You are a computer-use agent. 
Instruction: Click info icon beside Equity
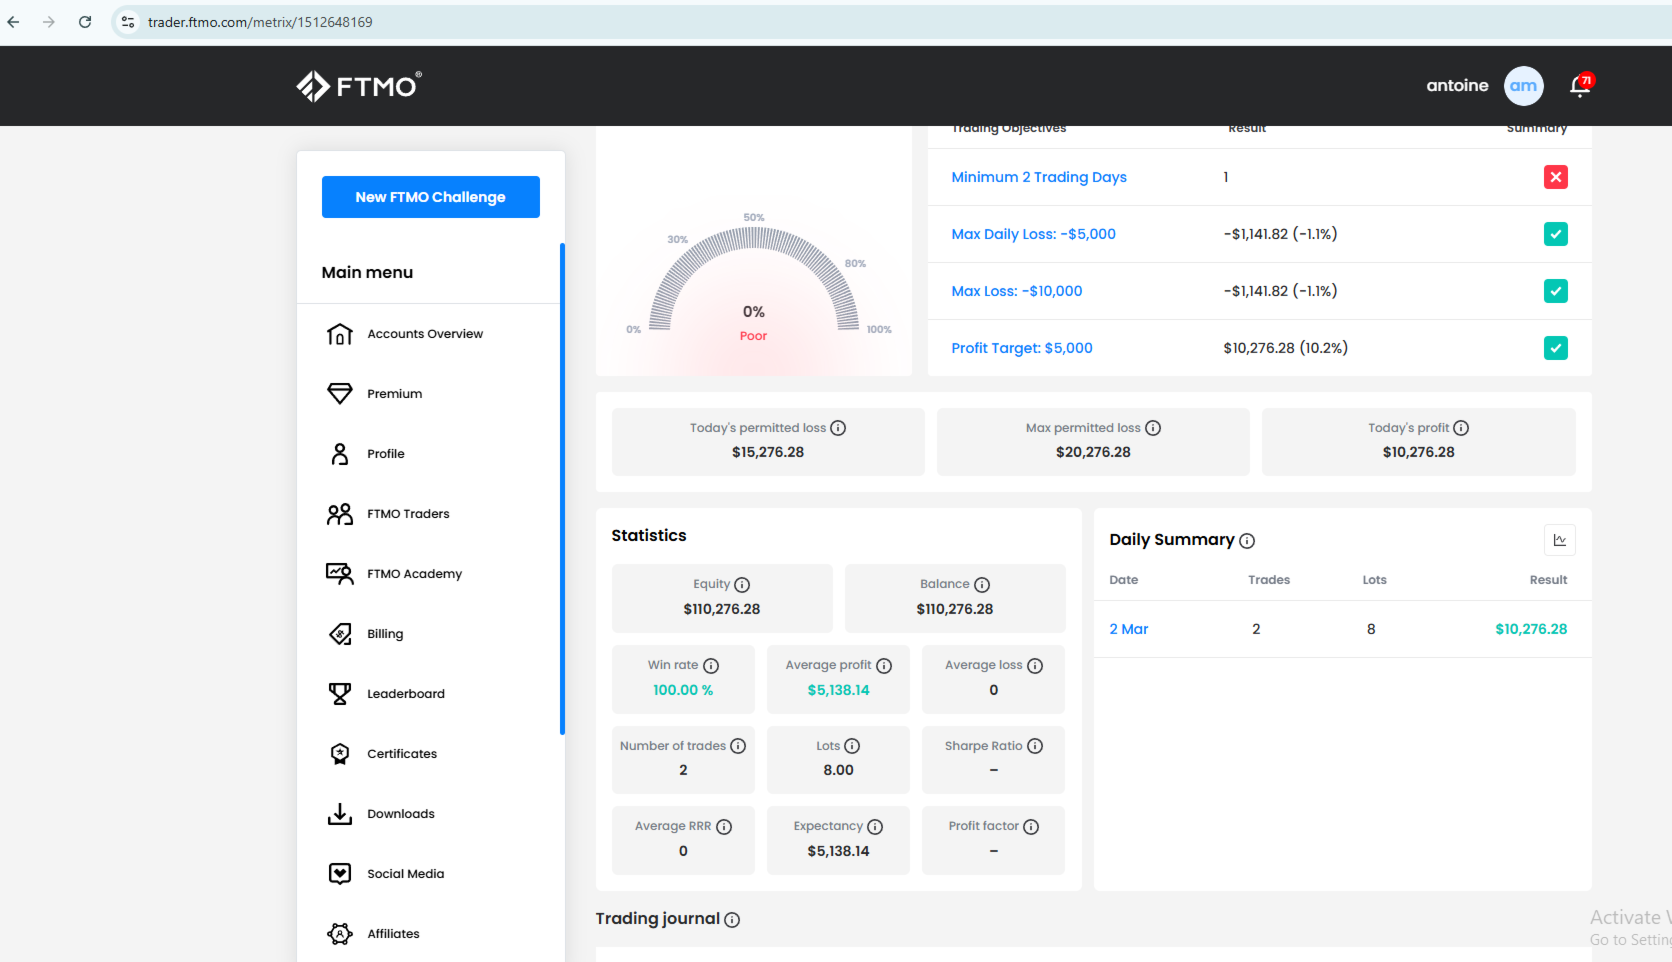[x=742, y=585]
